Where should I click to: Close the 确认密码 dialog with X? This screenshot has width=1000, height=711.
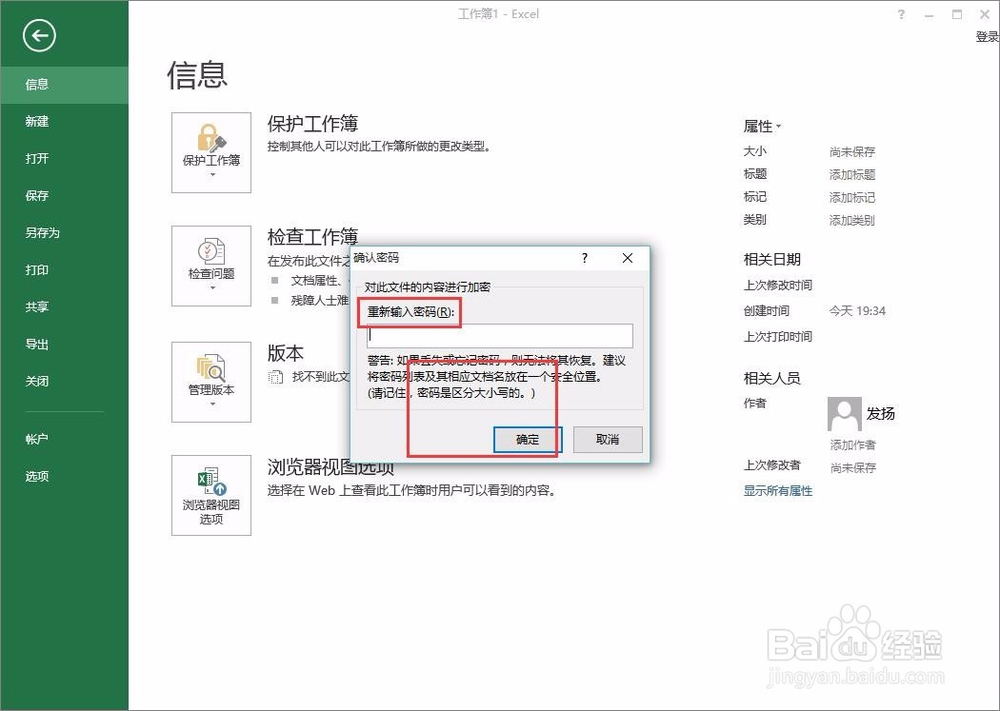(628, 258)
